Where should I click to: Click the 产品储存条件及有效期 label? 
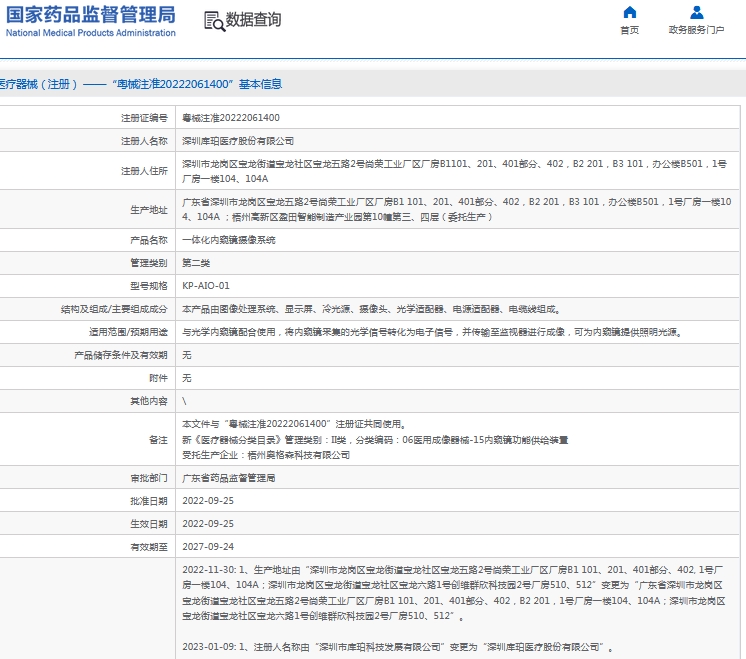[x=121, y=355]
